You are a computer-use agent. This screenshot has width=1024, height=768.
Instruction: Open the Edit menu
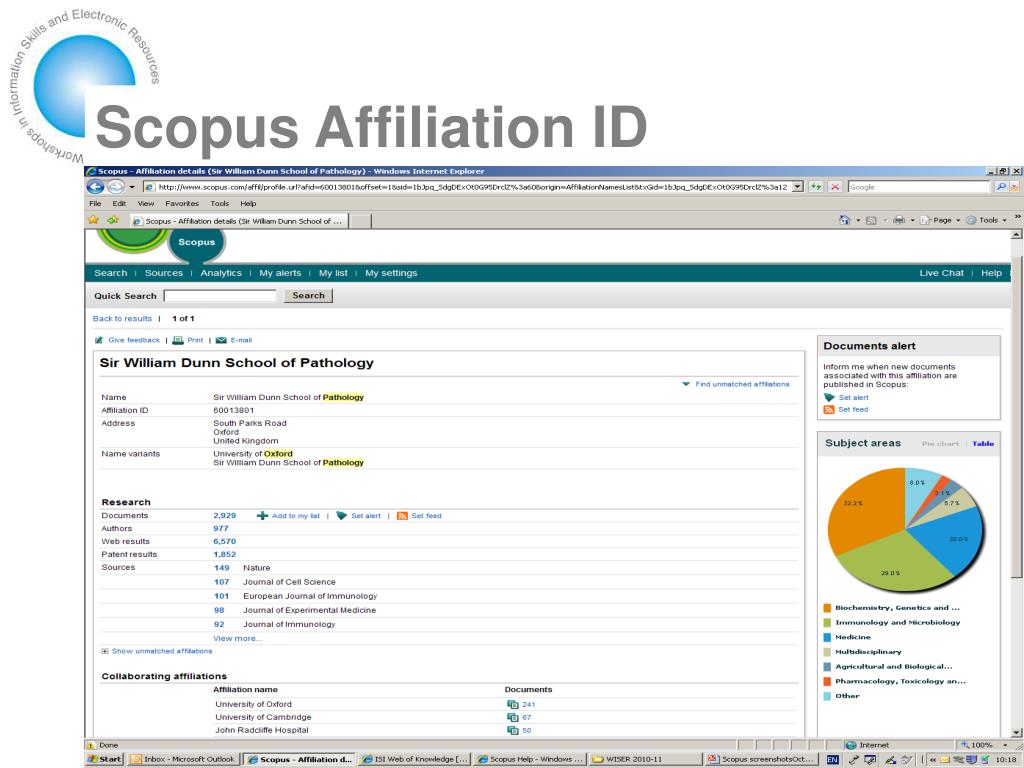coord(119,204)
